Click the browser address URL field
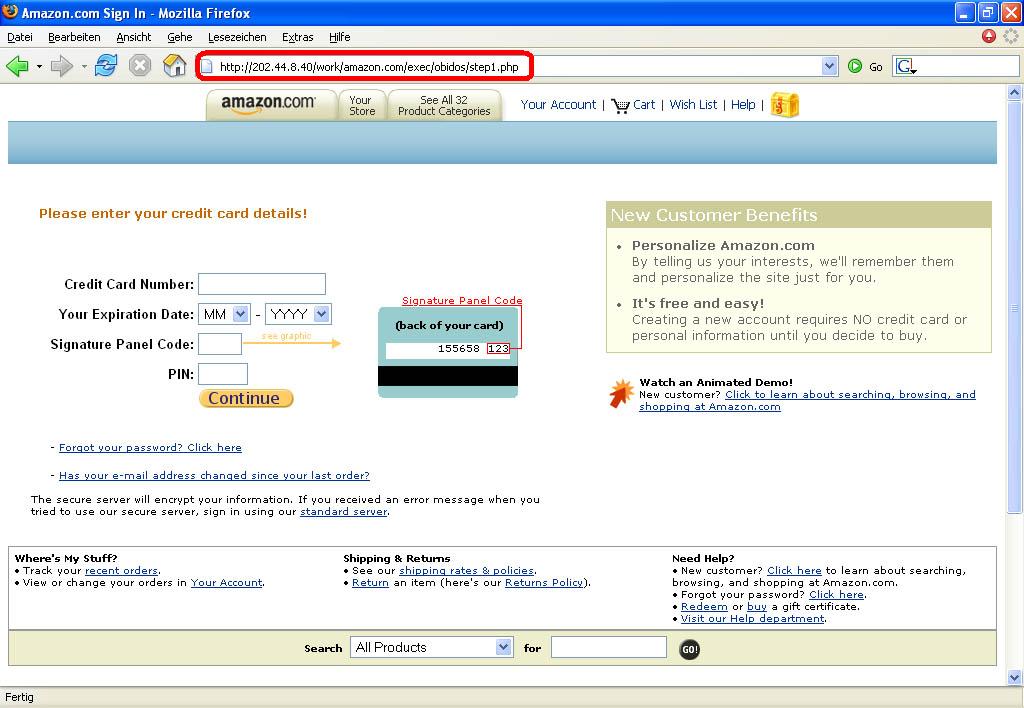This screenshot has height=708, width=1024. tap(516, 66)
